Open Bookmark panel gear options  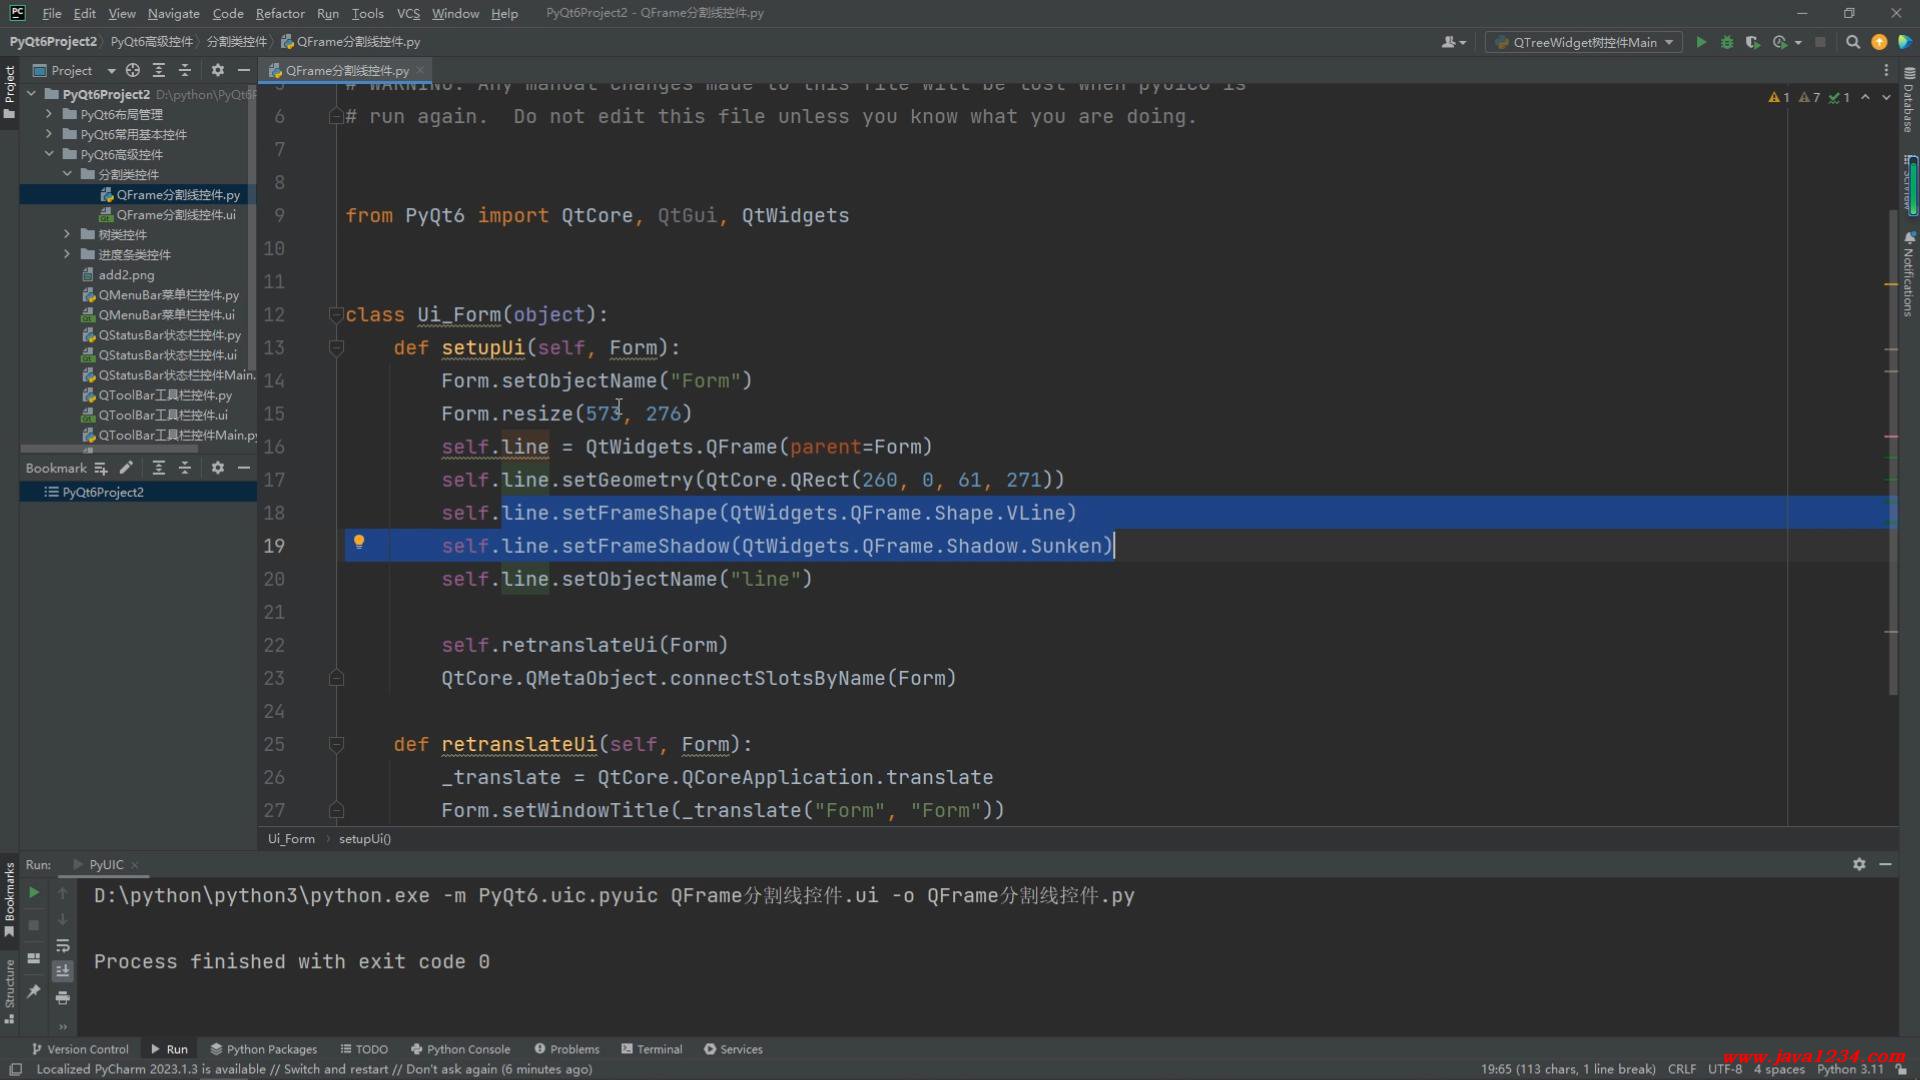tap(218, 468)
